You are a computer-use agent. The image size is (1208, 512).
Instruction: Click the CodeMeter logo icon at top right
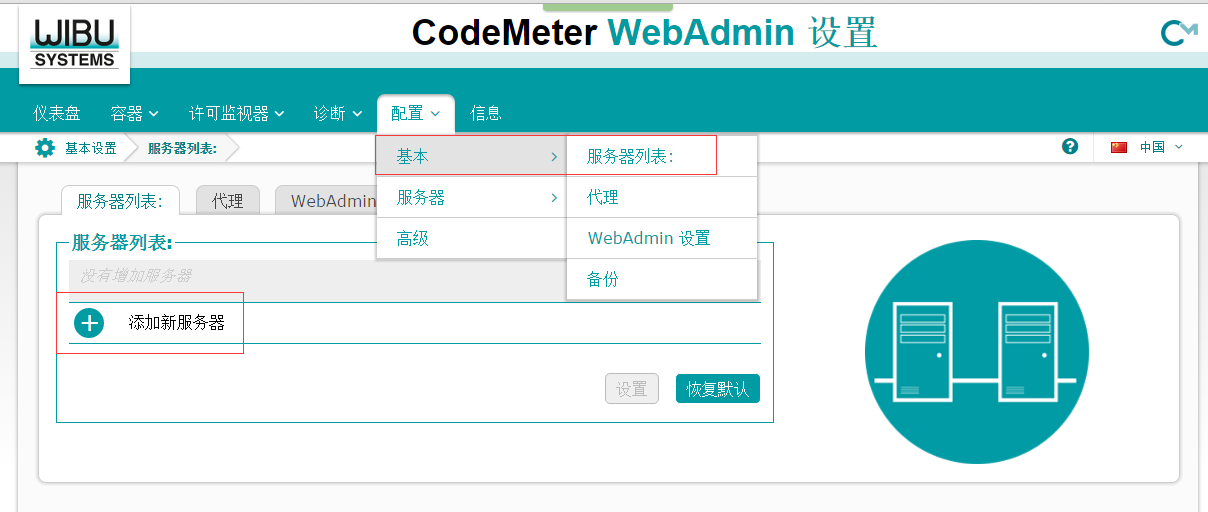coord(1178,34)
